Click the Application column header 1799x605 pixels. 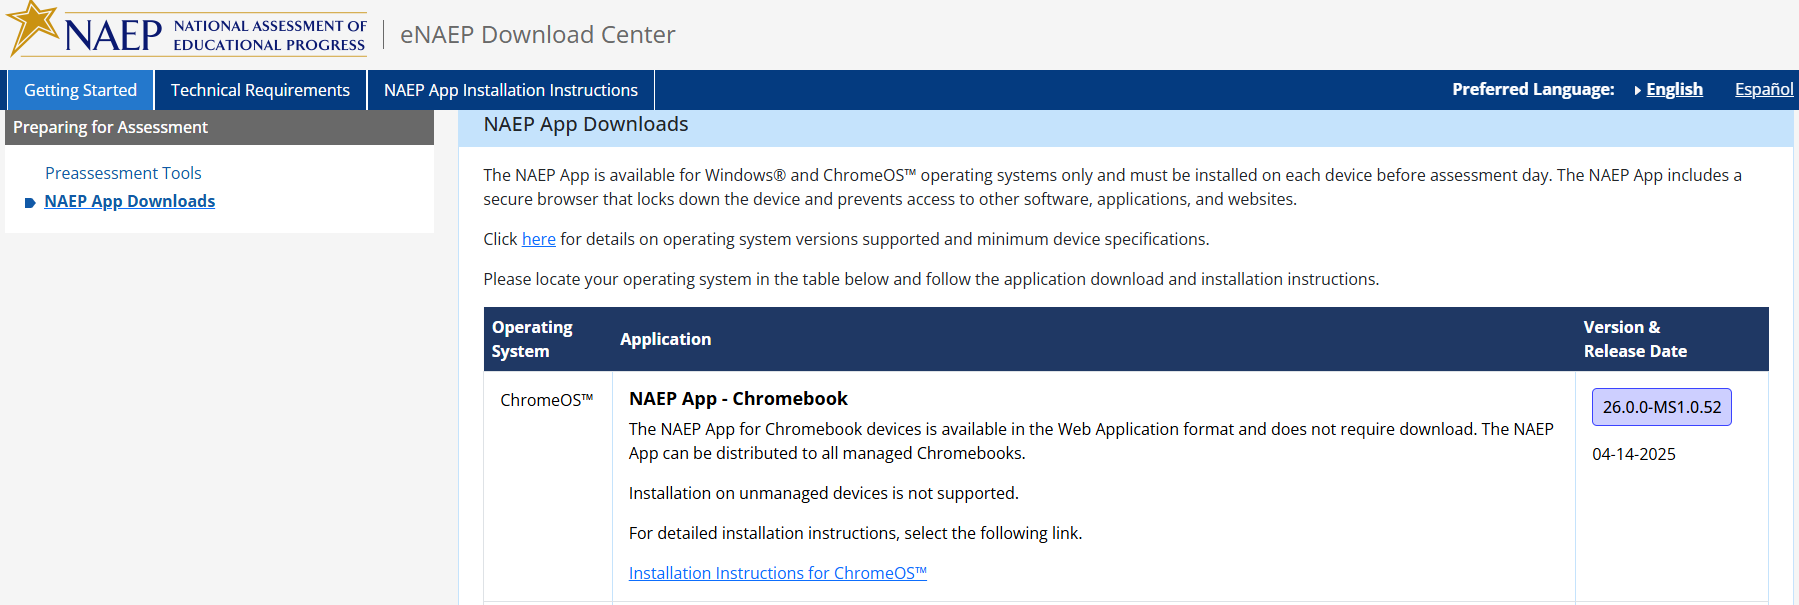coord(665,339)
